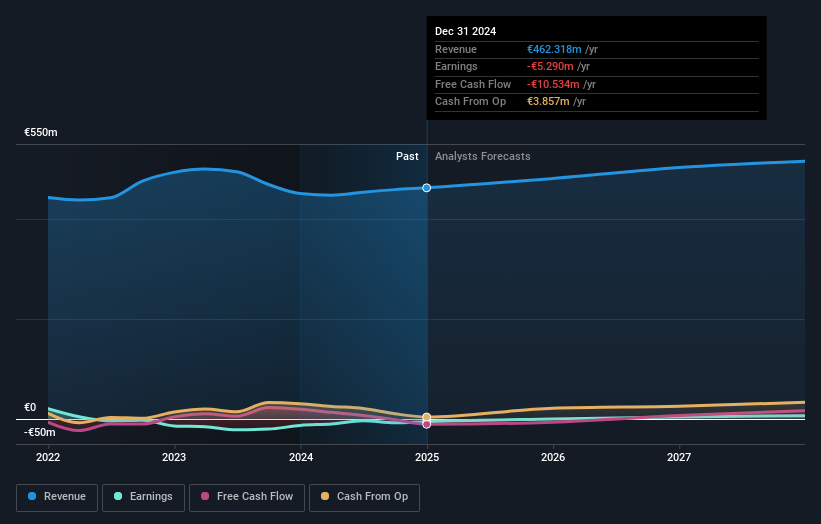Select the Cash From Op marker at 2025
This screenshot has width=821, height=524.
click(427, 417)
